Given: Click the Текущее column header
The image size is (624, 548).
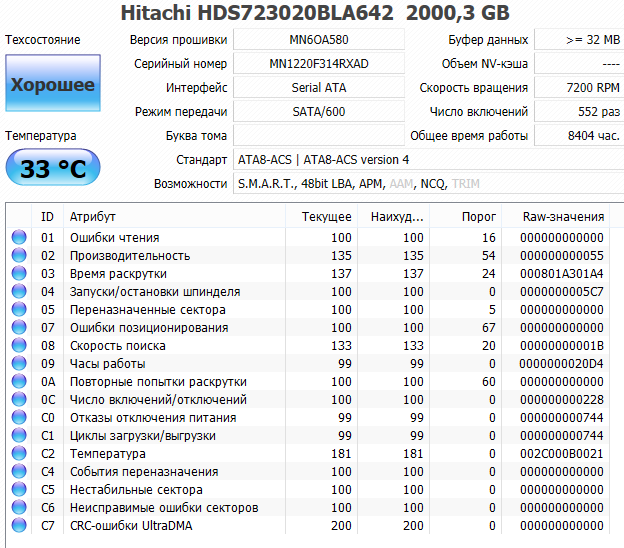Looking at the screenshot, I should coord(327,217).
